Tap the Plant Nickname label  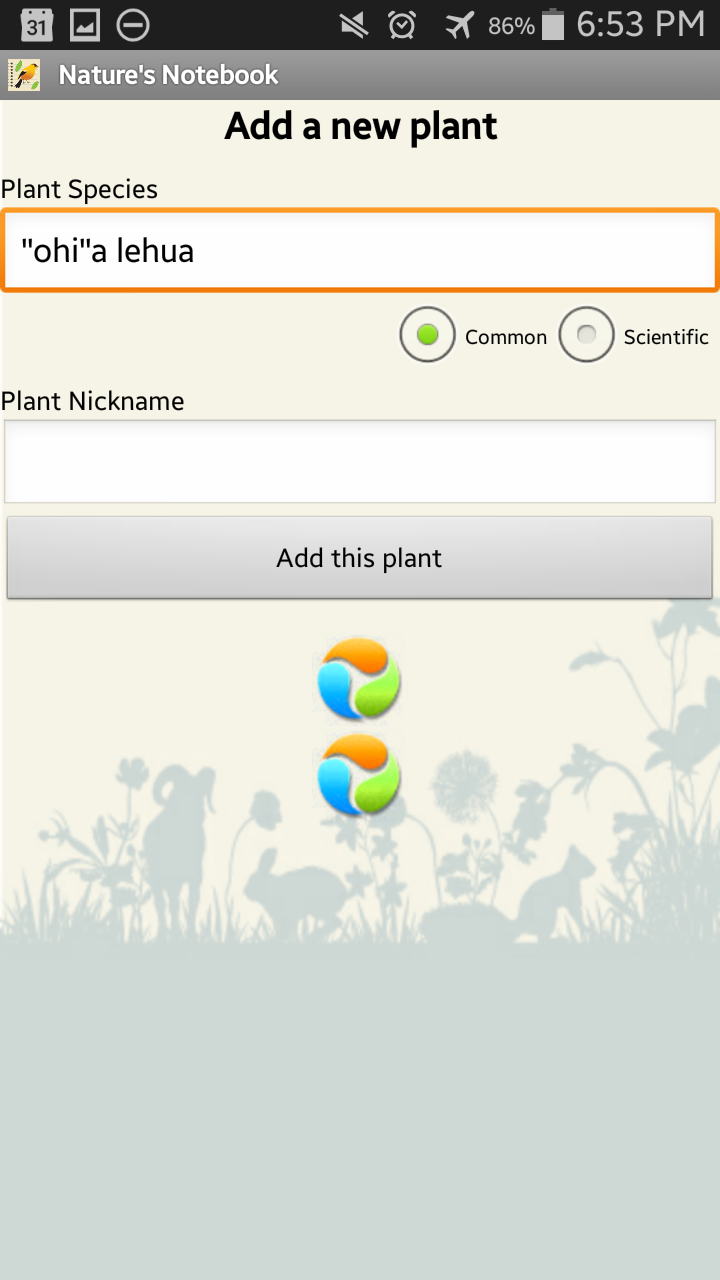point(93,401)
